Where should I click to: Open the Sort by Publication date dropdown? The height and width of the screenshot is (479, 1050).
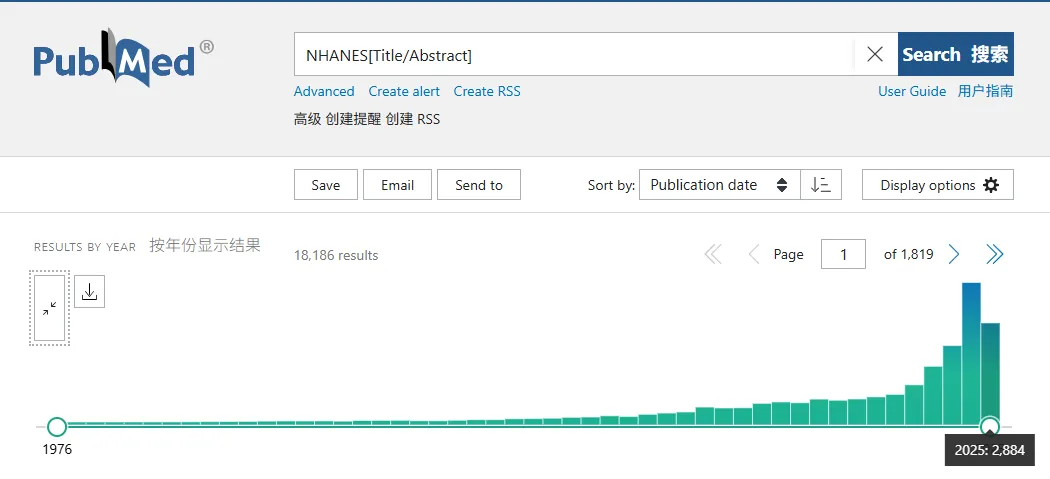pos(720,185)
